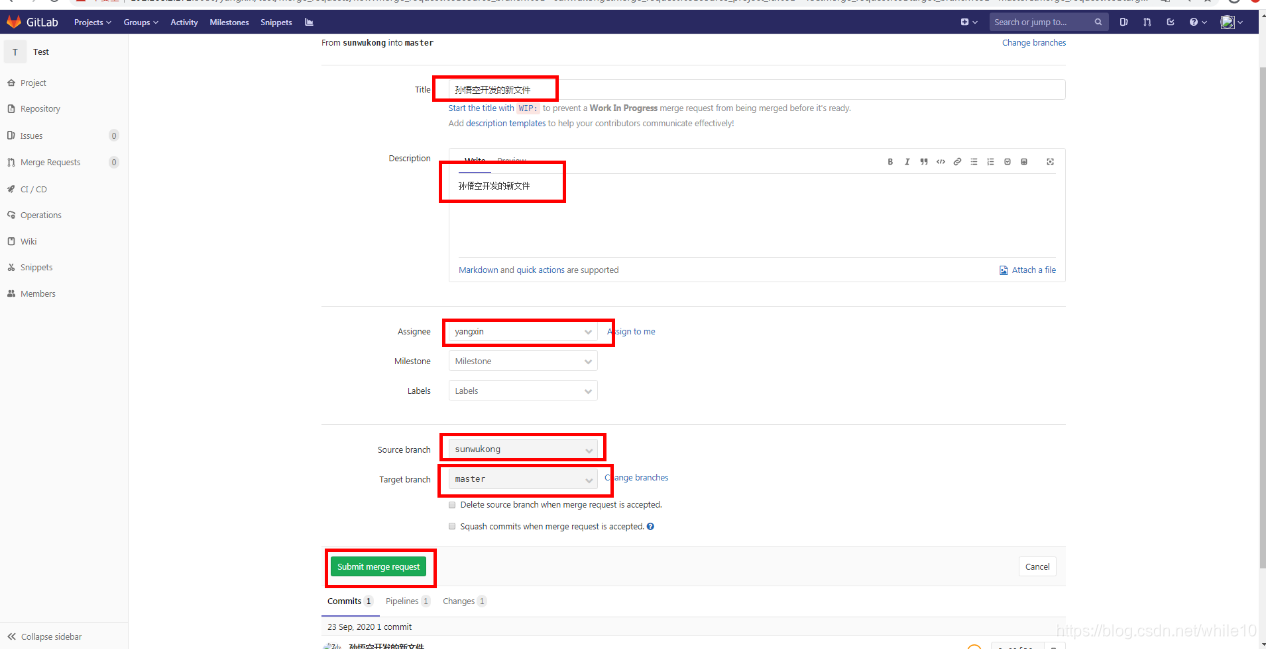Open the Issues icon in top bar
The image size is (1266, 649).
[1124, 22]
